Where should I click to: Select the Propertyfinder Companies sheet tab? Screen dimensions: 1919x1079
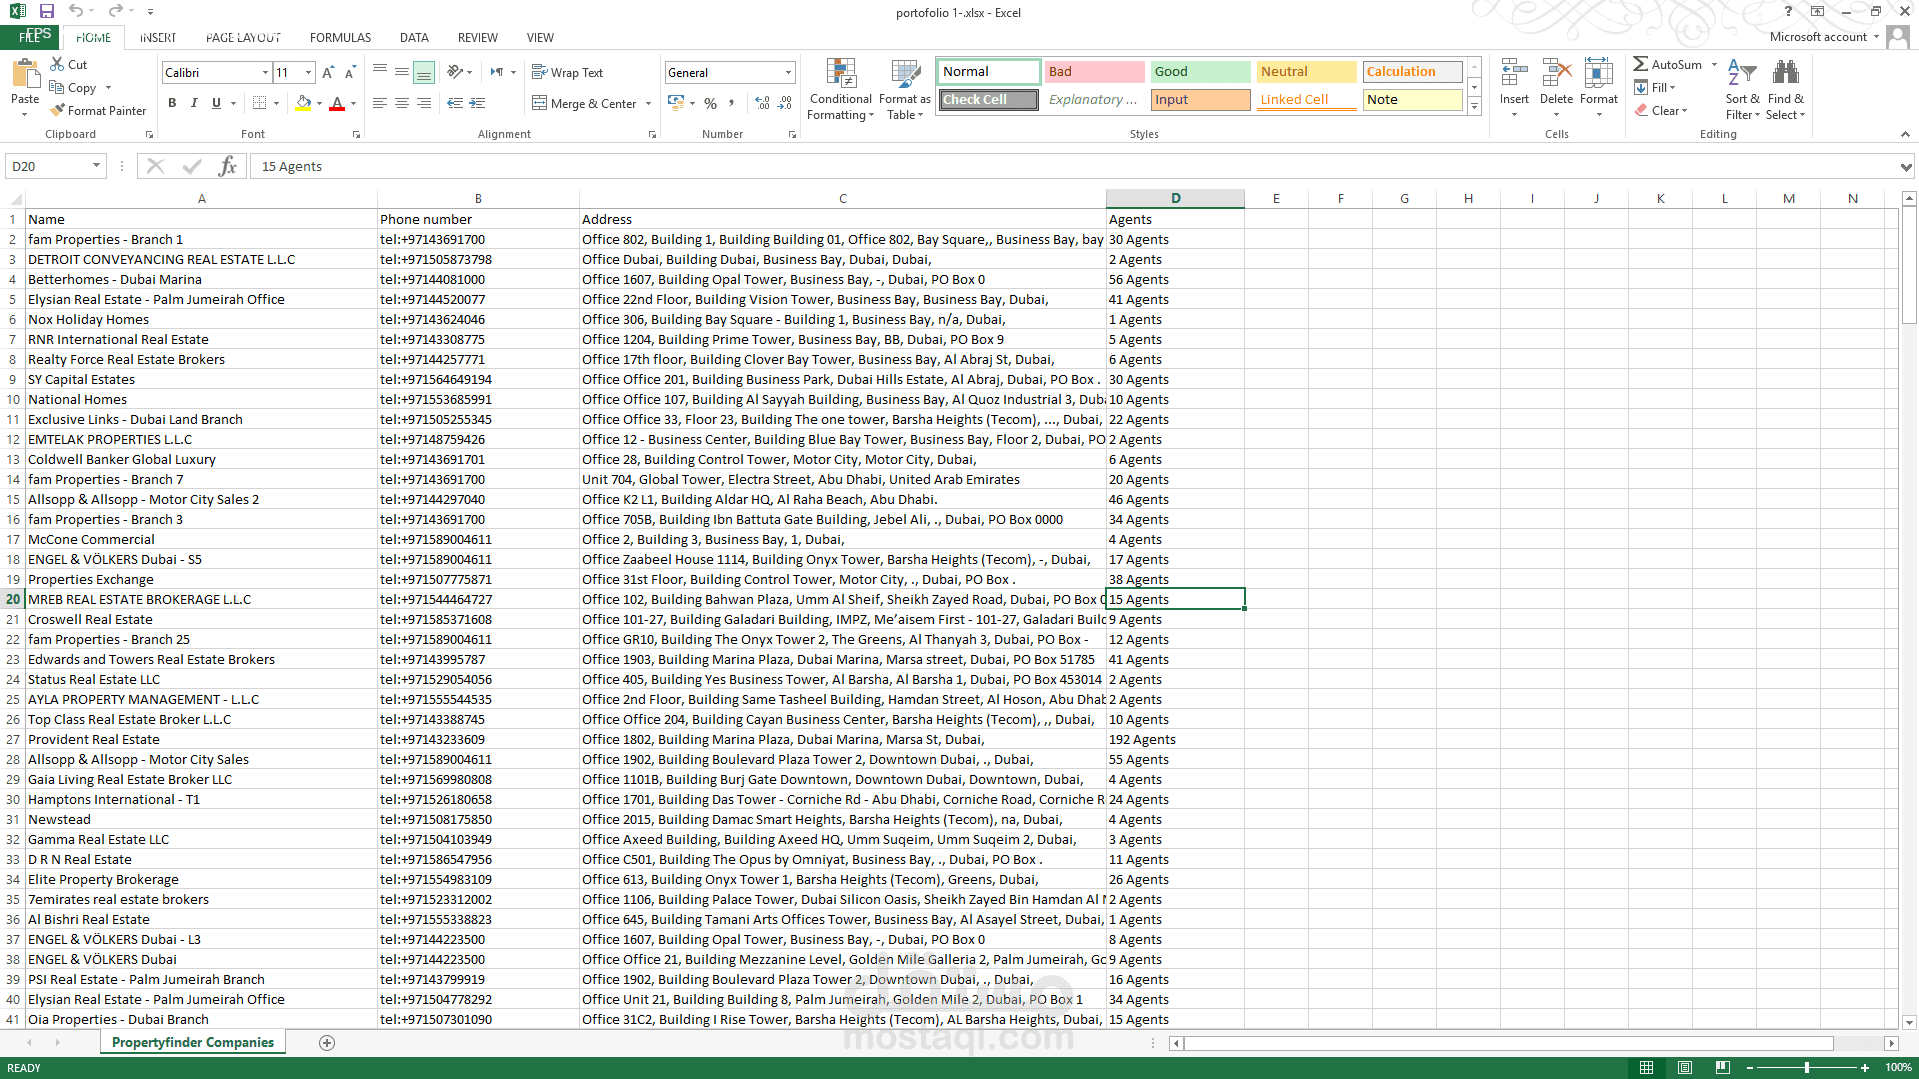[x=193, y=1042]
